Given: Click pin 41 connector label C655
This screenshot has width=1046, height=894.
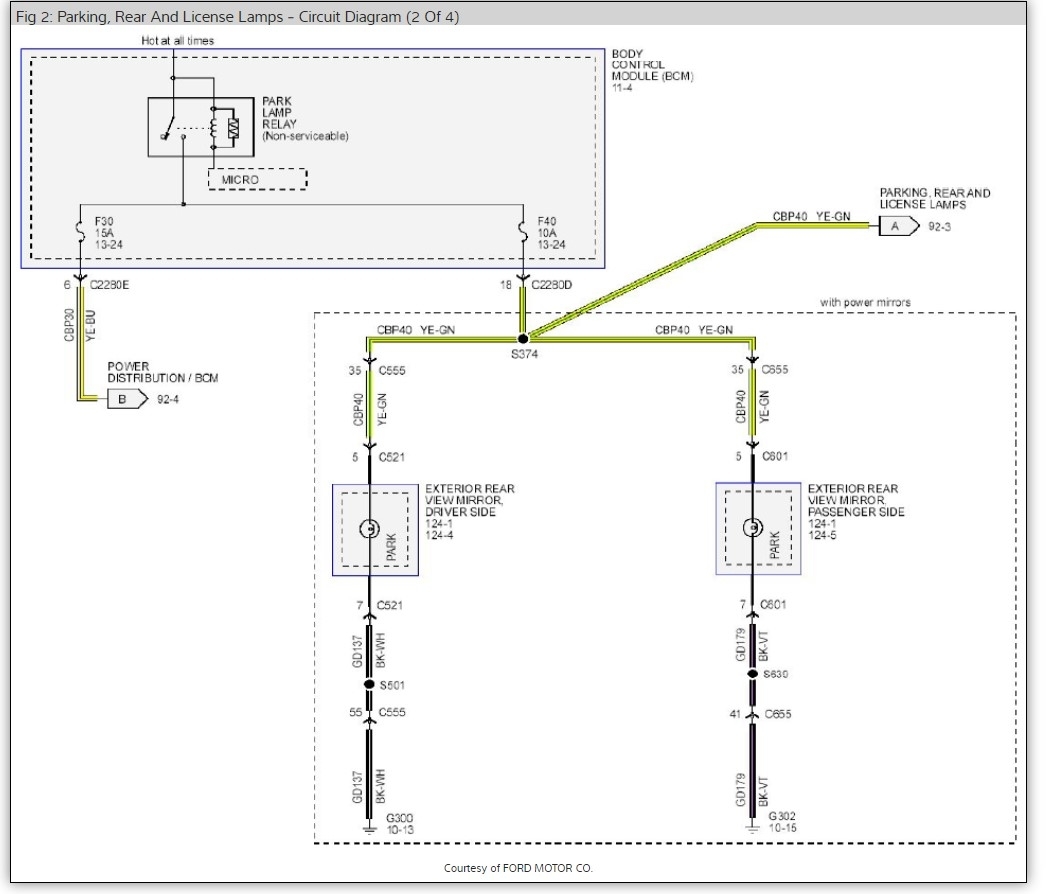Looking at the screenshot, I should (778, 714).
